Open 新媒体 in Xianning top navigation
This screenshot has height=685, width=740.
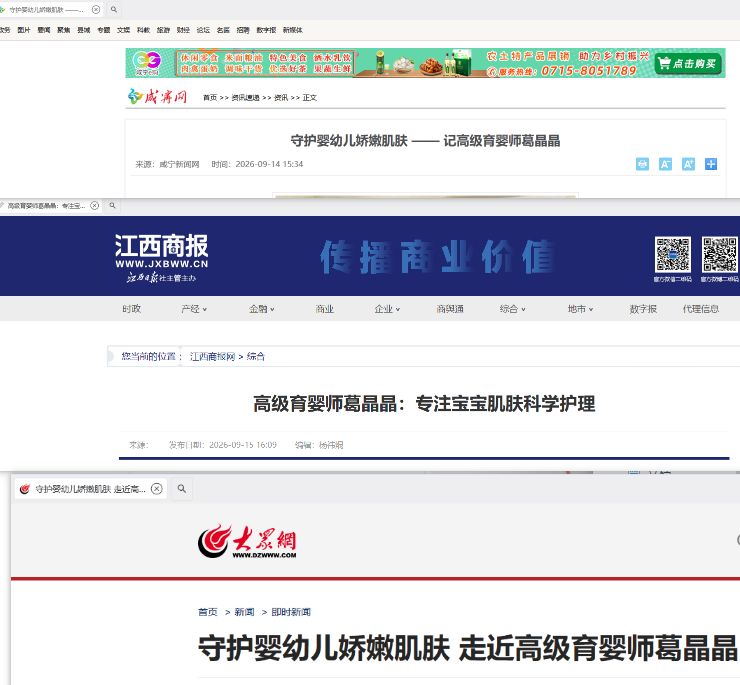(293, 30)
